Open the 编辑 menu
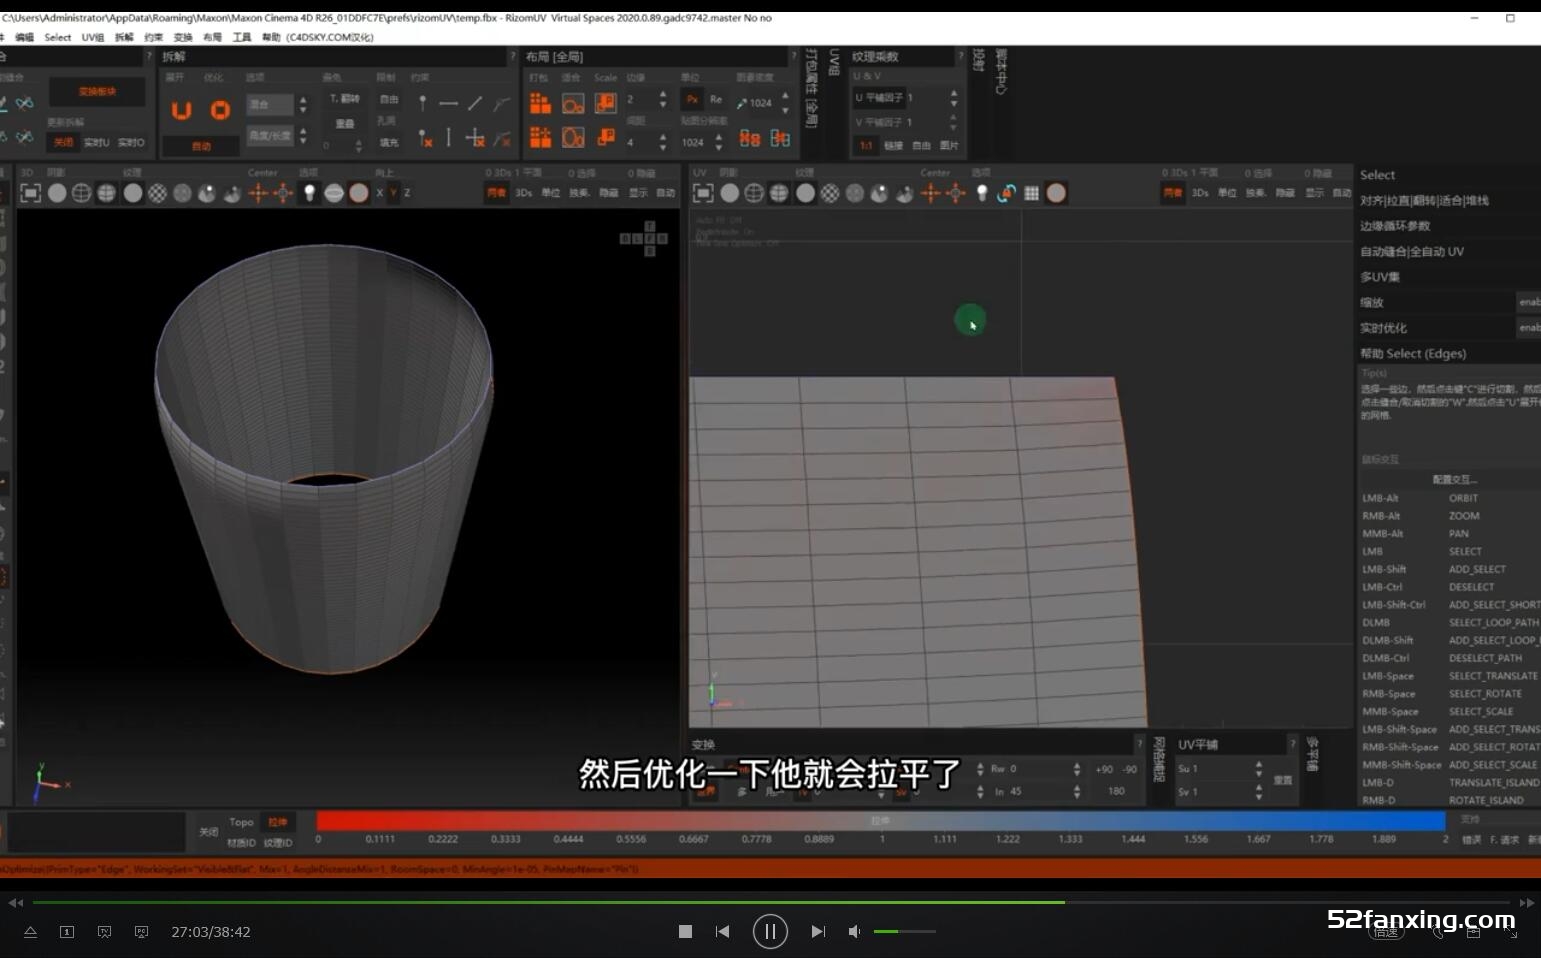The image size is (1541, 958). 24,37
